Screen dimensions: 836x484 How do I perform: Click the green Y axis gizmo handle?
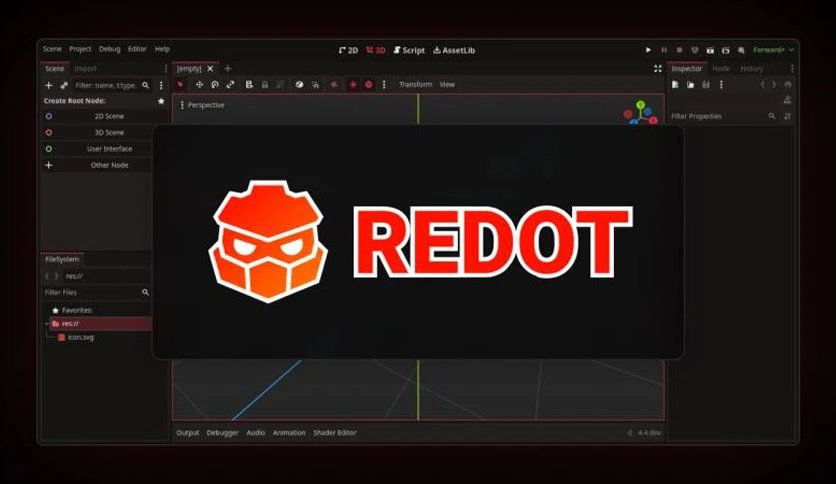point(640,105)
